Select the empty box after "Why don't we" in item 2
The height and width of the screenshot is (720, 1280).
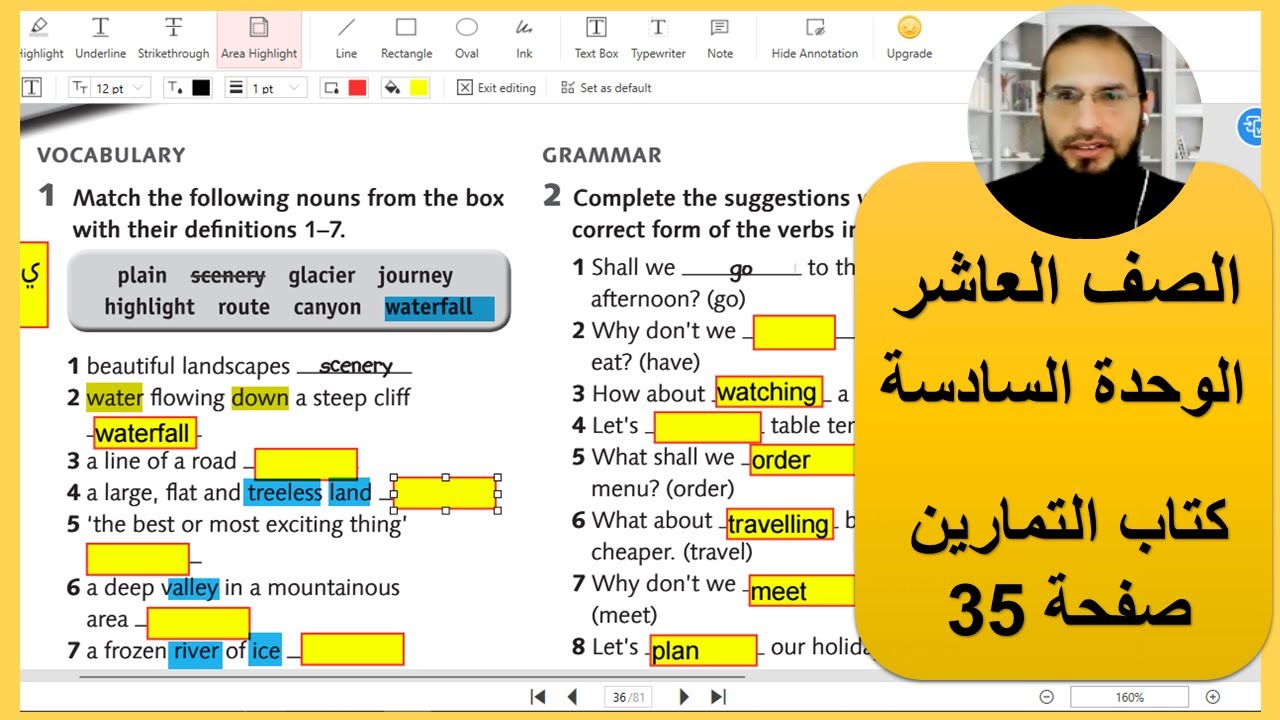(794, 332)
